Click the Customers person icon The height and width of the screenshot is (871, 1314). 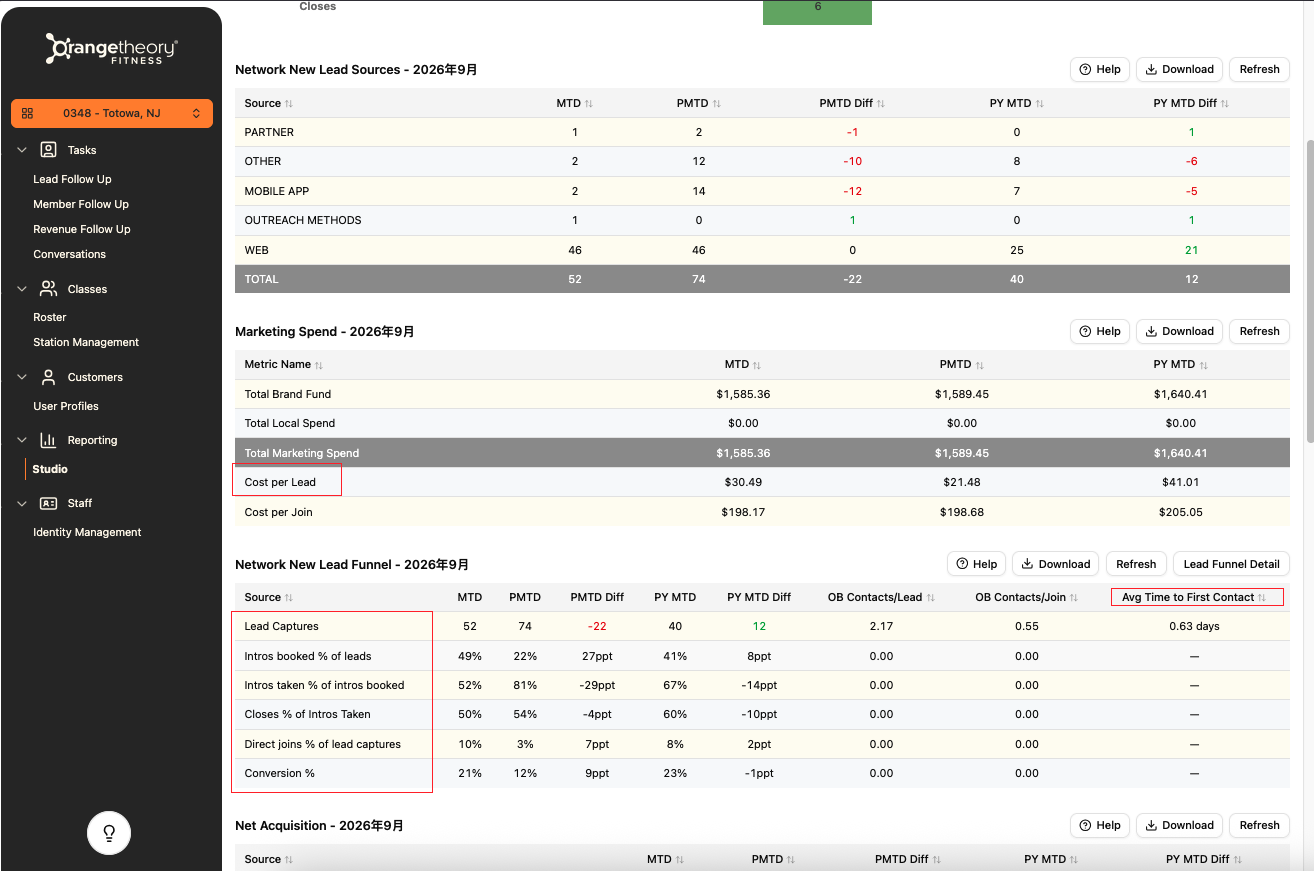pyautogui.click(x=48, y=377)
